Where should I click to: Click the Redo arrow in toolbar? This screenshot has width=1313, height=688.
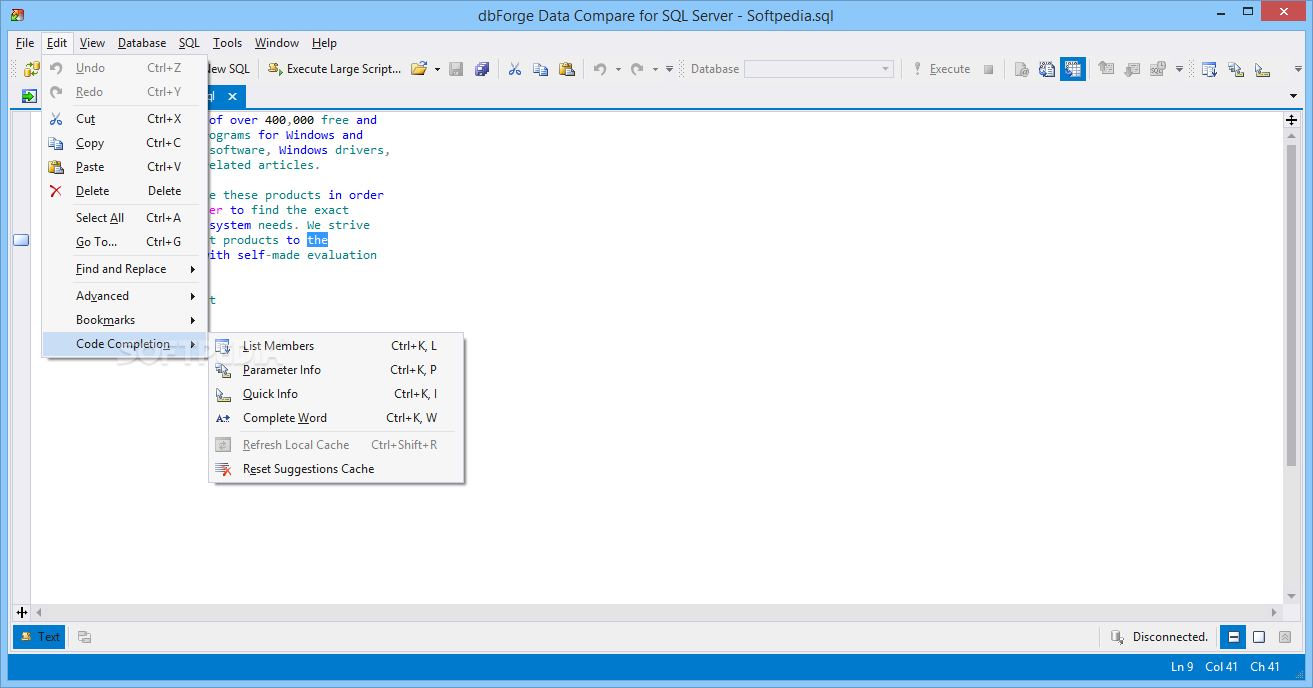pyautogui.click(x=637, y=69)
